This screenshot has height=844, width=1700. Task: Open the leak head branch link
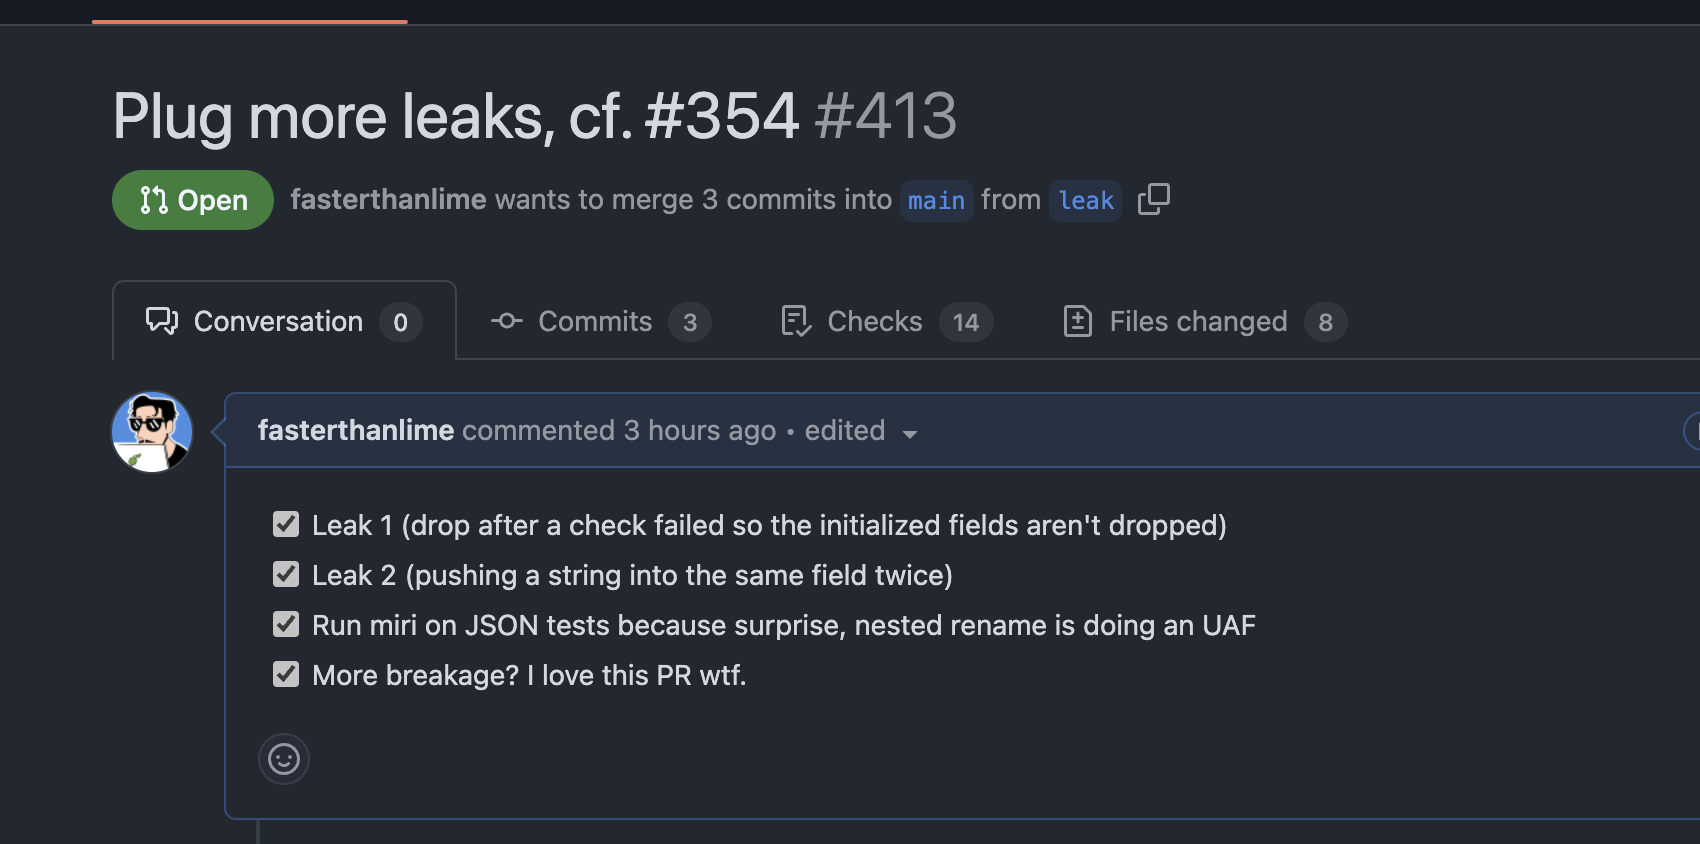1086,201
